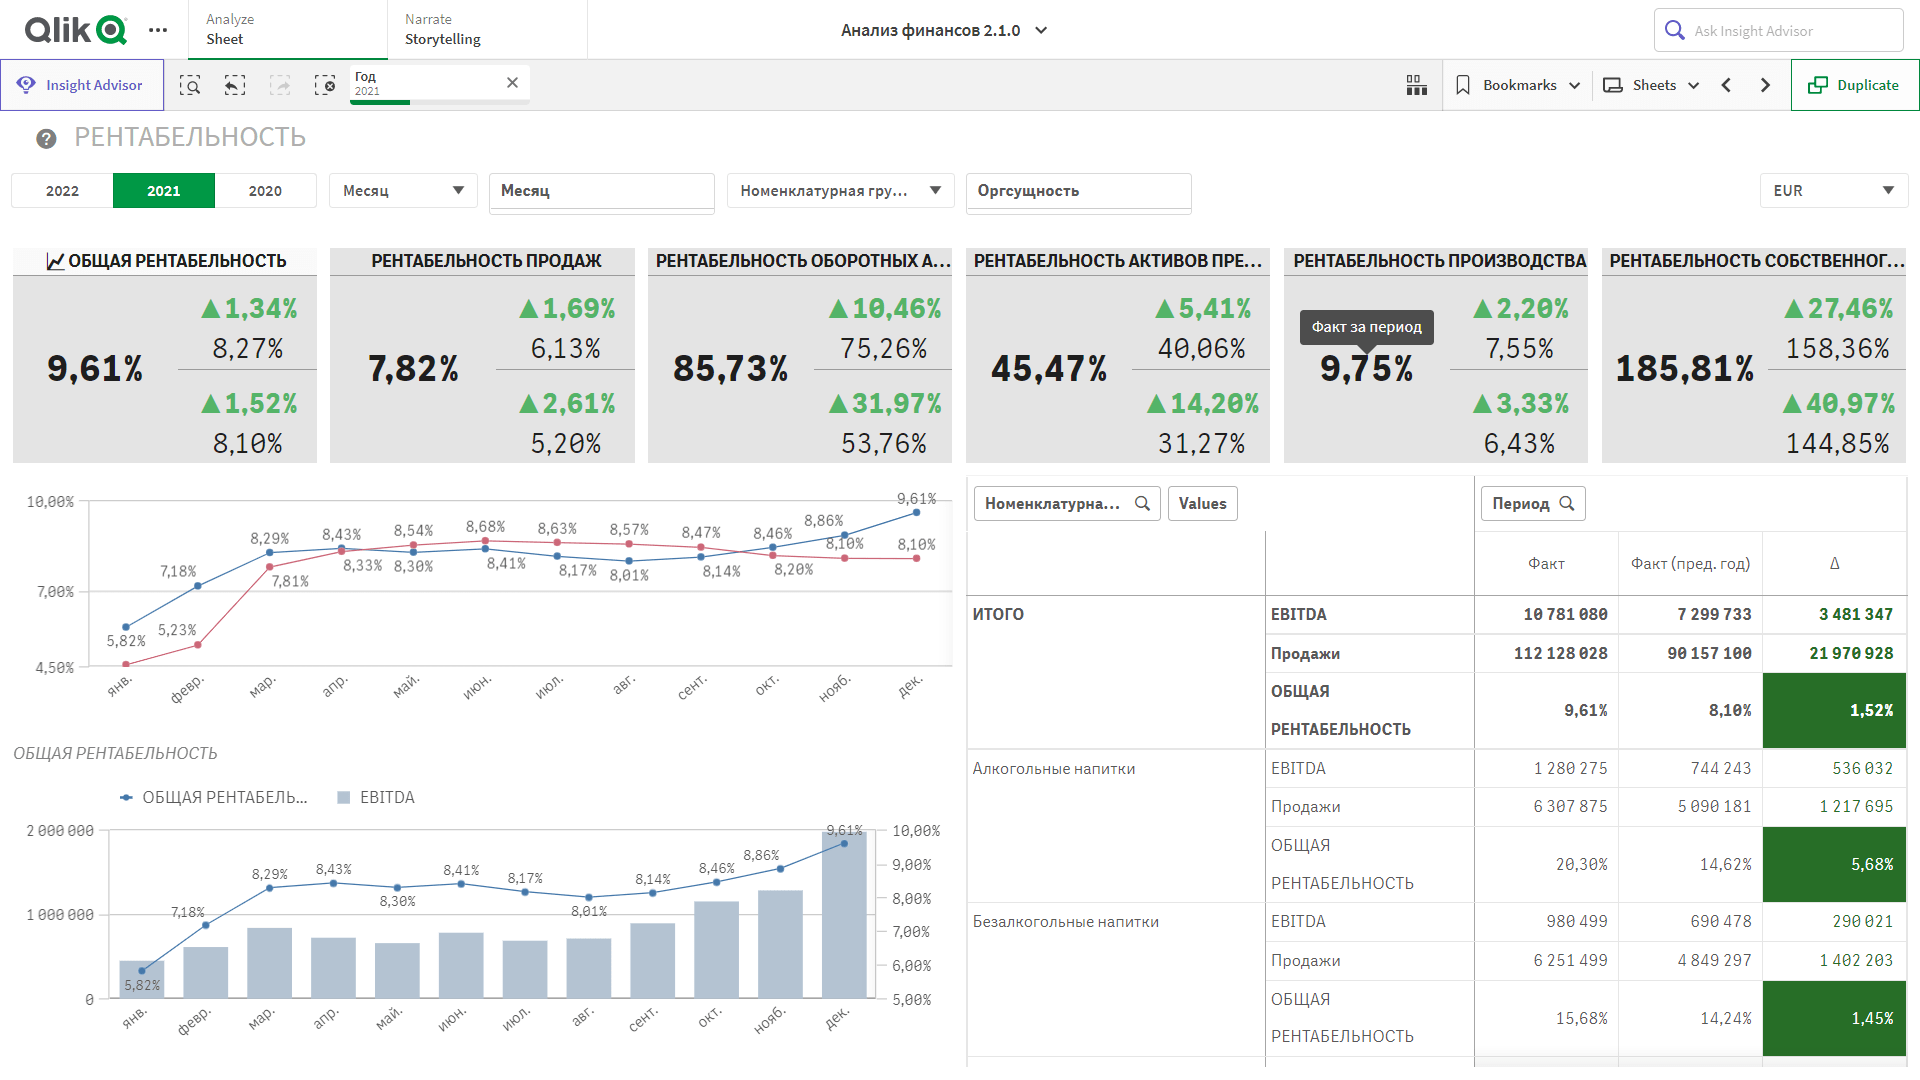Click the smart search selection icon
The image size is (1920, 1080).
190,85
